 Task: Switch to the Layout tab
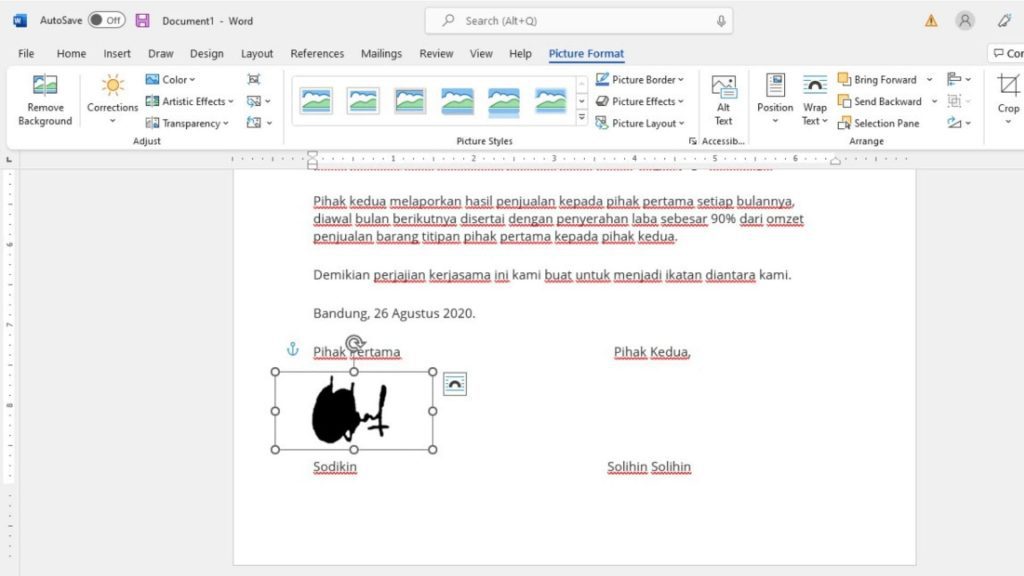pos(257,54)
